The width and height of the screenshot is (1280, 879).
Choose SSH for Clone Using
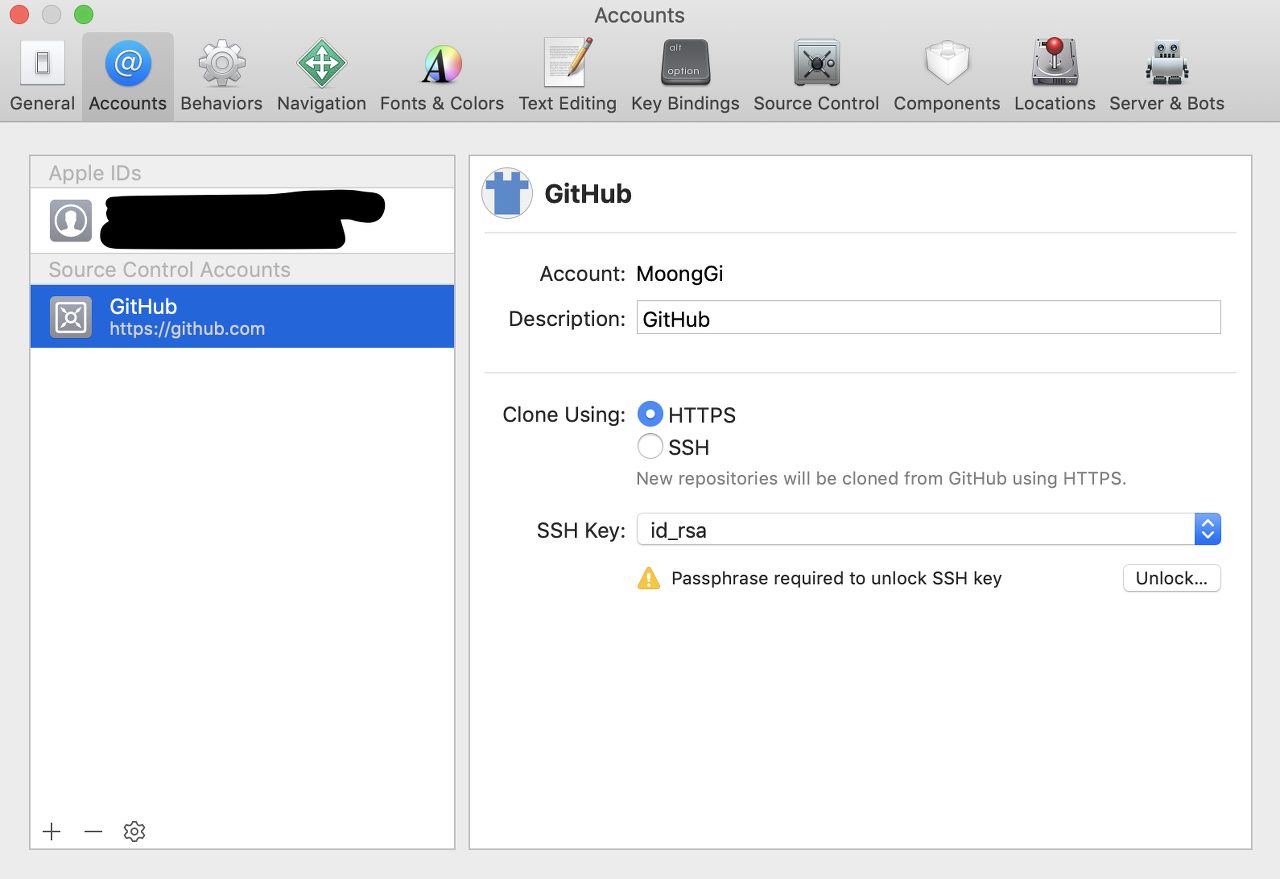pos(650,446)
